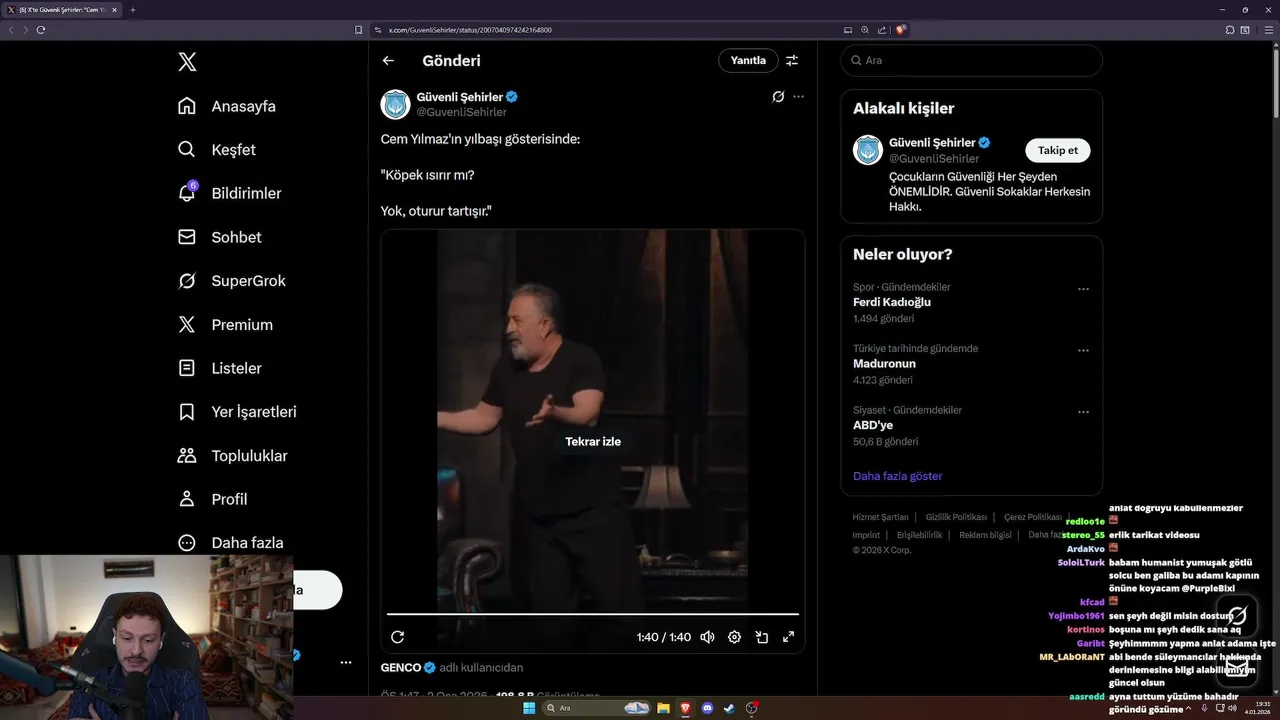This screenshot has height=720, width=1280.
Task: Open Güvenli Şehirler profile from post header
Action: click(460, 97)
